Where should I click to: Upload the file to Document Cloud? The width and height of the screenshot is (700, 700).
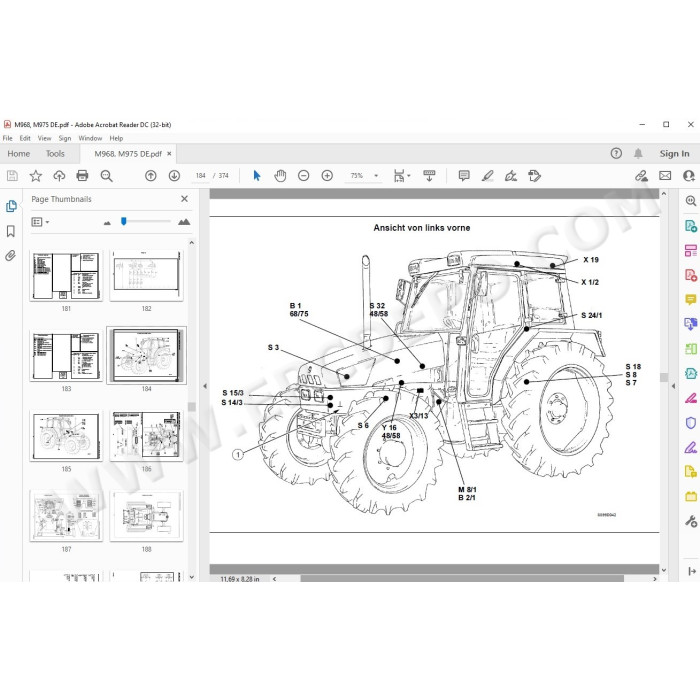(x=59, y=176)
